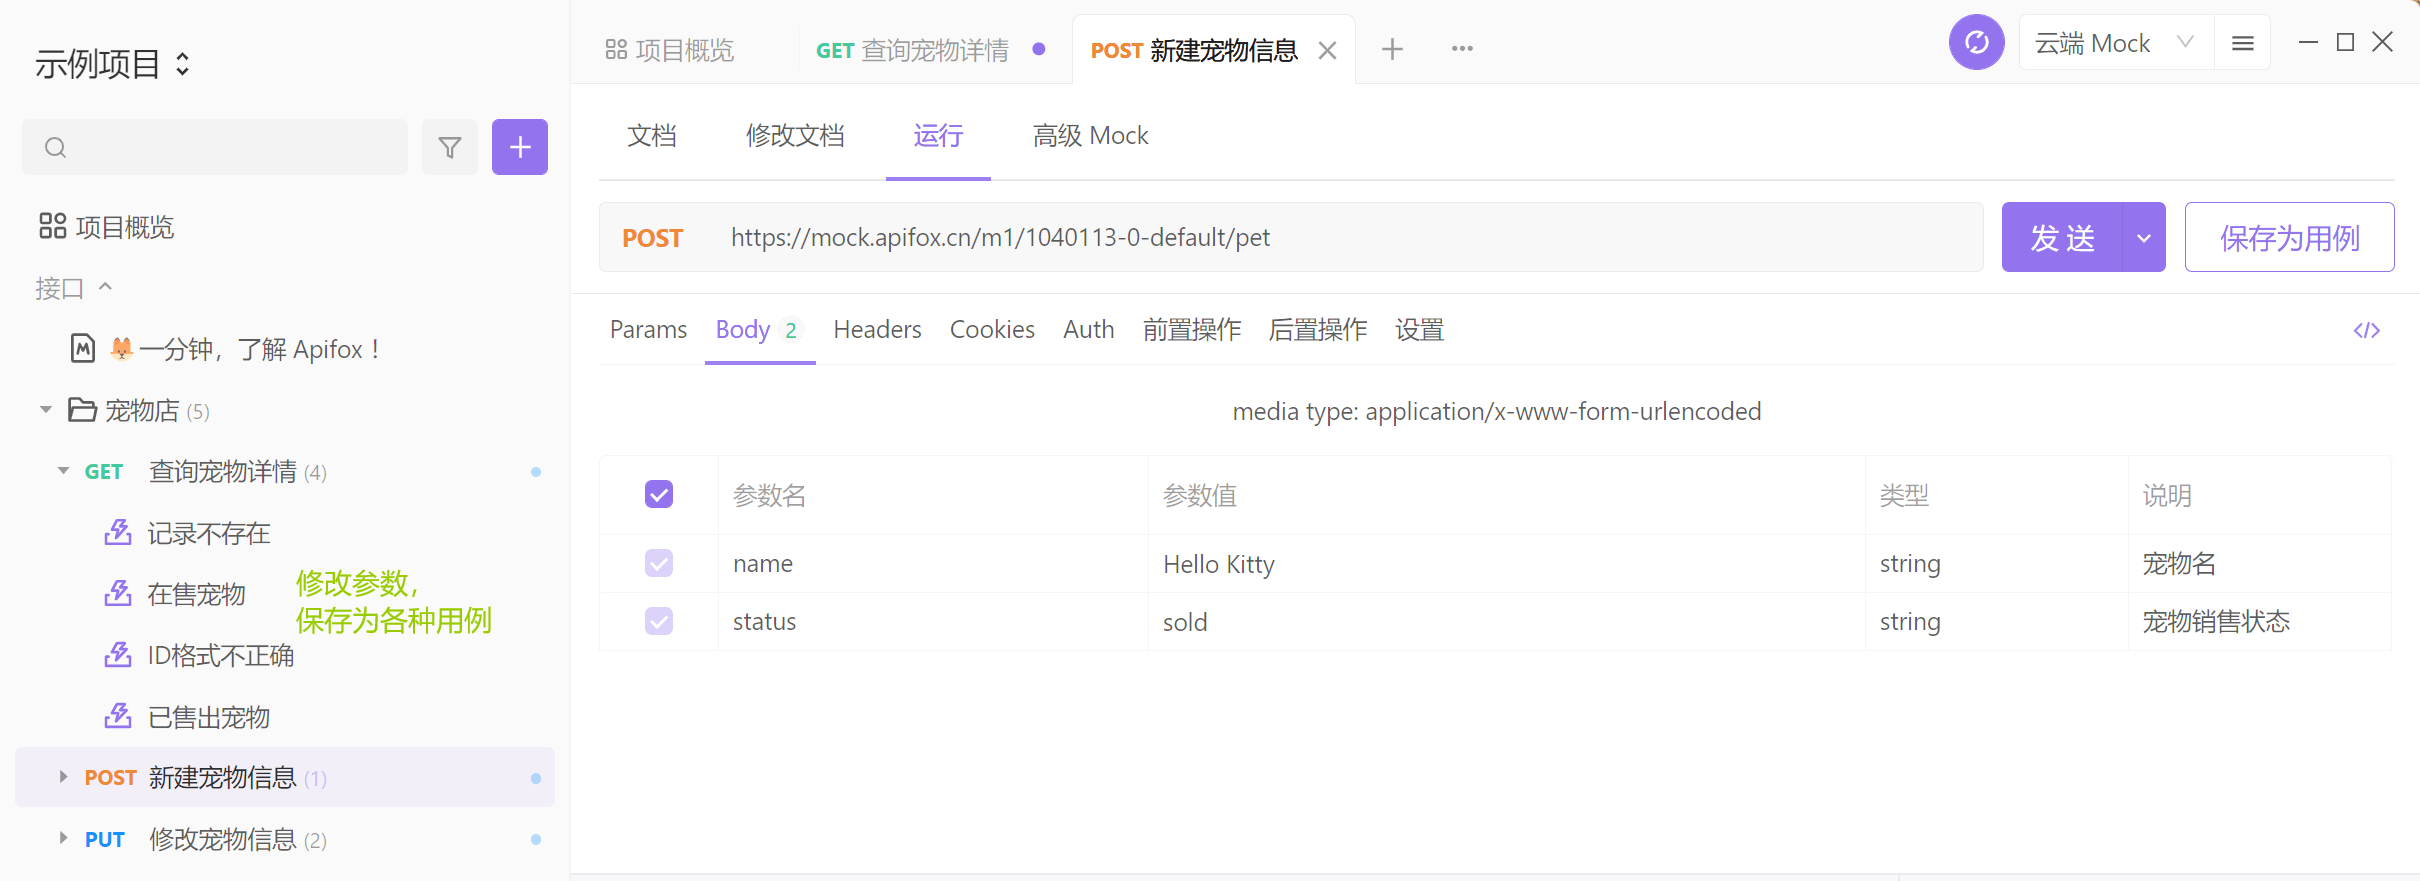Click the 保存为用例 button
The width and height of the screenshot is (2420, 881).
click(x=2289, y=238)
